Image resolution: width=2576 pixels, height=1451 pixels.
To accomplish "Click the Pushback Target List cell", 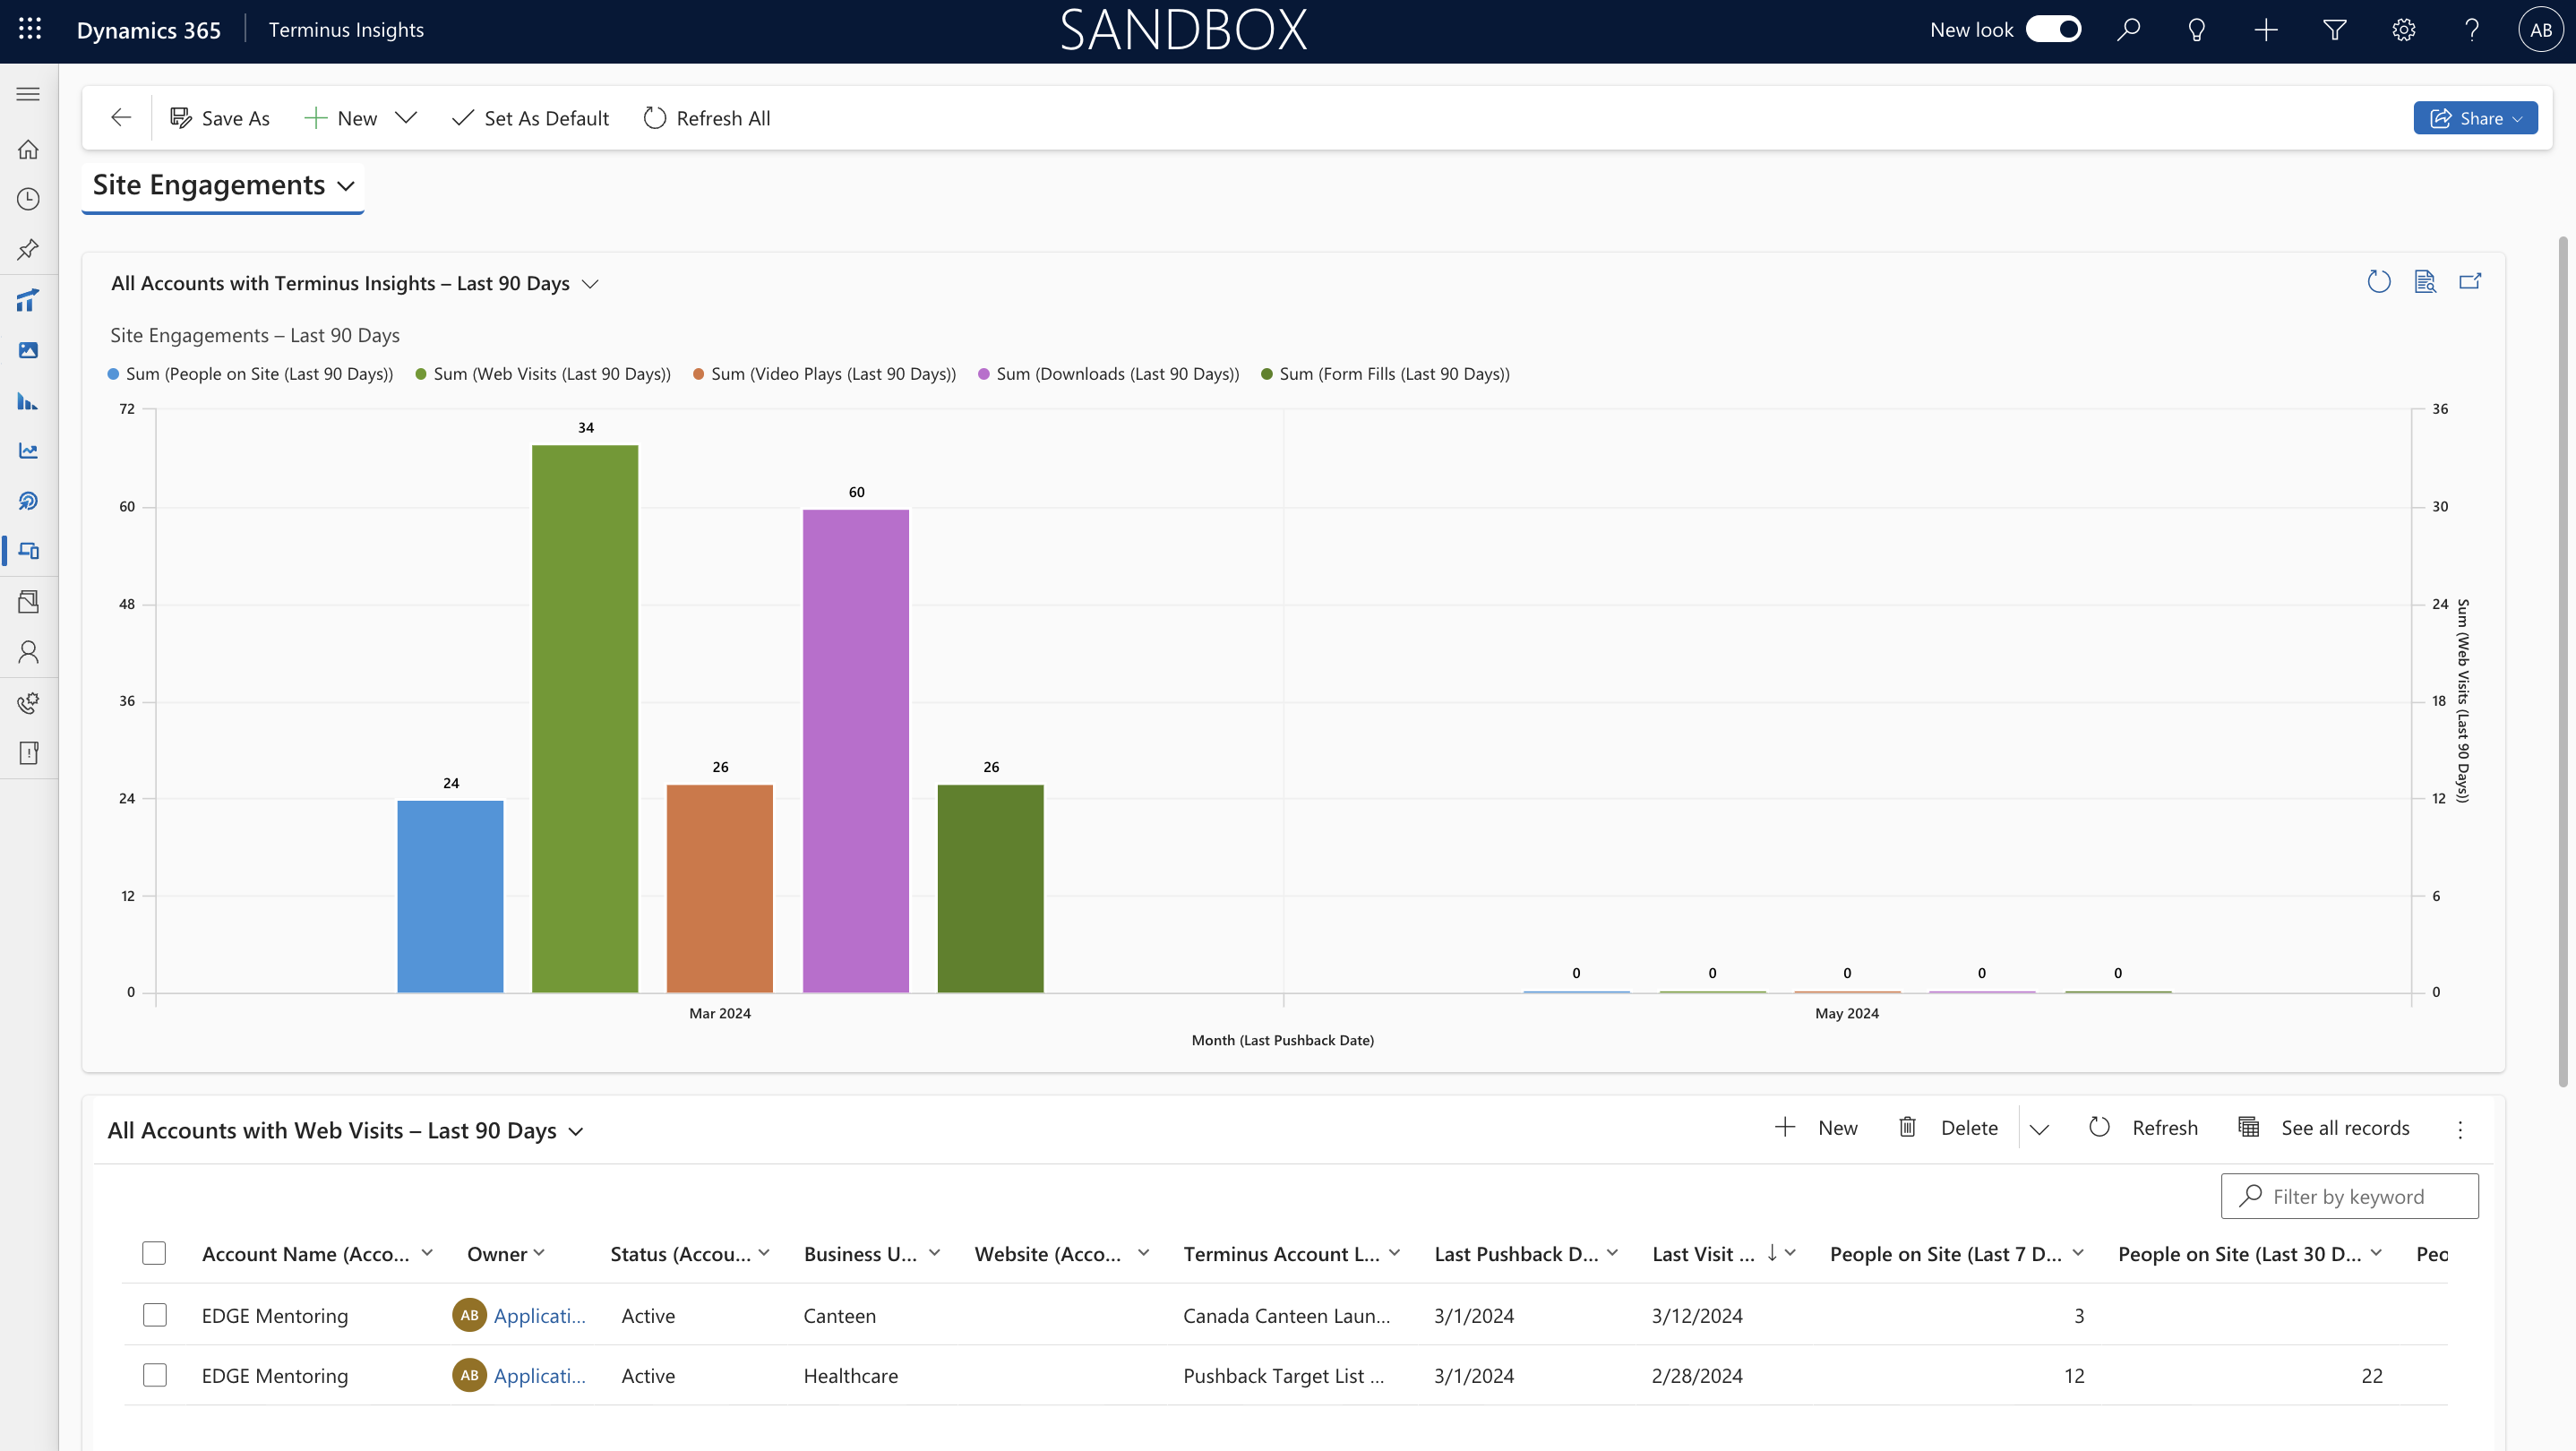I will [1284, 1376].
